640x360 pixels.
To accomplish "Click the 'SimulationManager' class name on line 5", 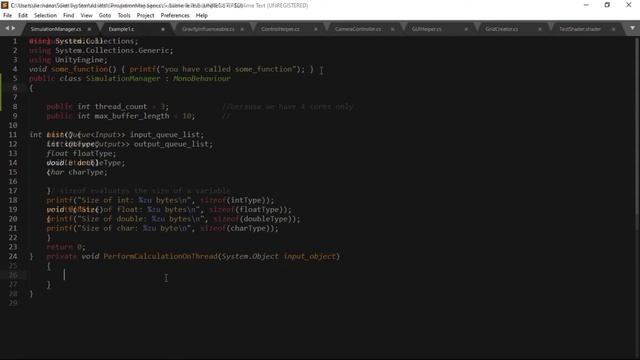I will pos(123,79).
